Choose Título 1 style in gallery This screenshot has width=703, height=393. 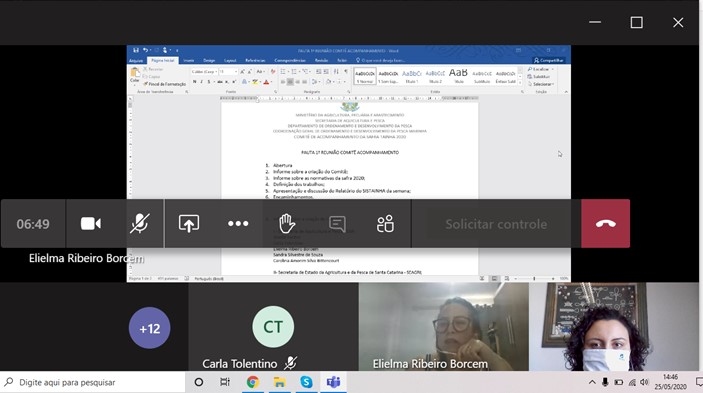(412, 76)
